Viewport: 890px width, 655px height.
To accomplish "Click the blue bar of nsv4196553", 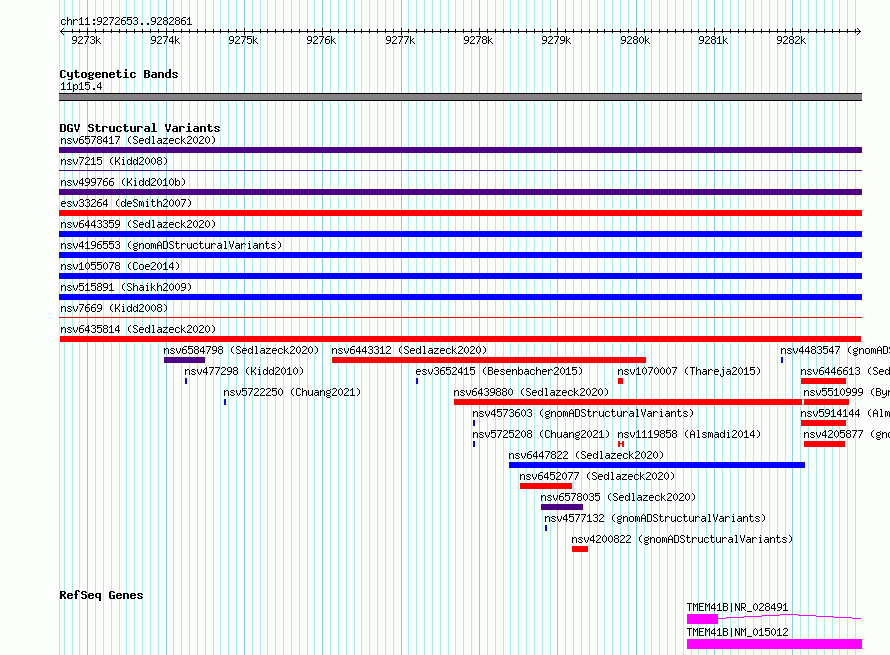I will click(460, 255).
